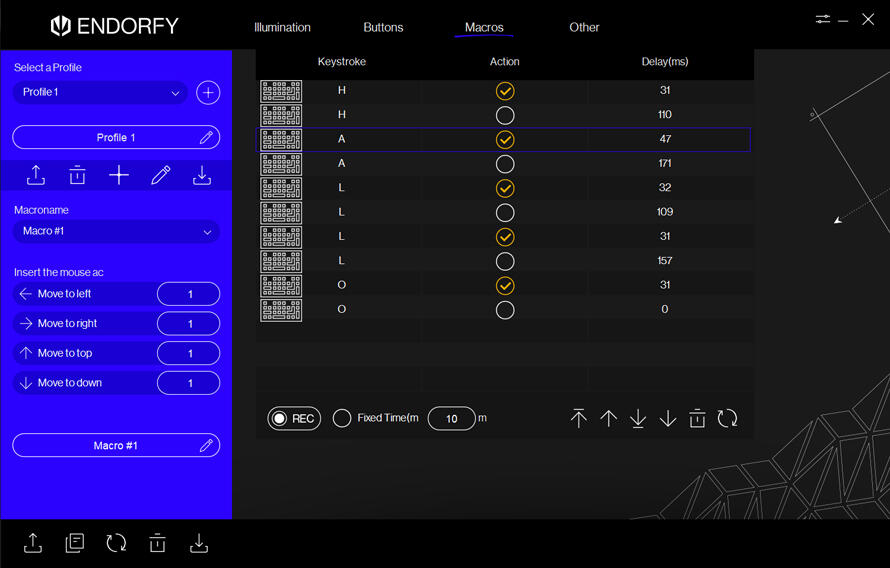
Task: Click the Move to left value field
Action: coord(188,294)
